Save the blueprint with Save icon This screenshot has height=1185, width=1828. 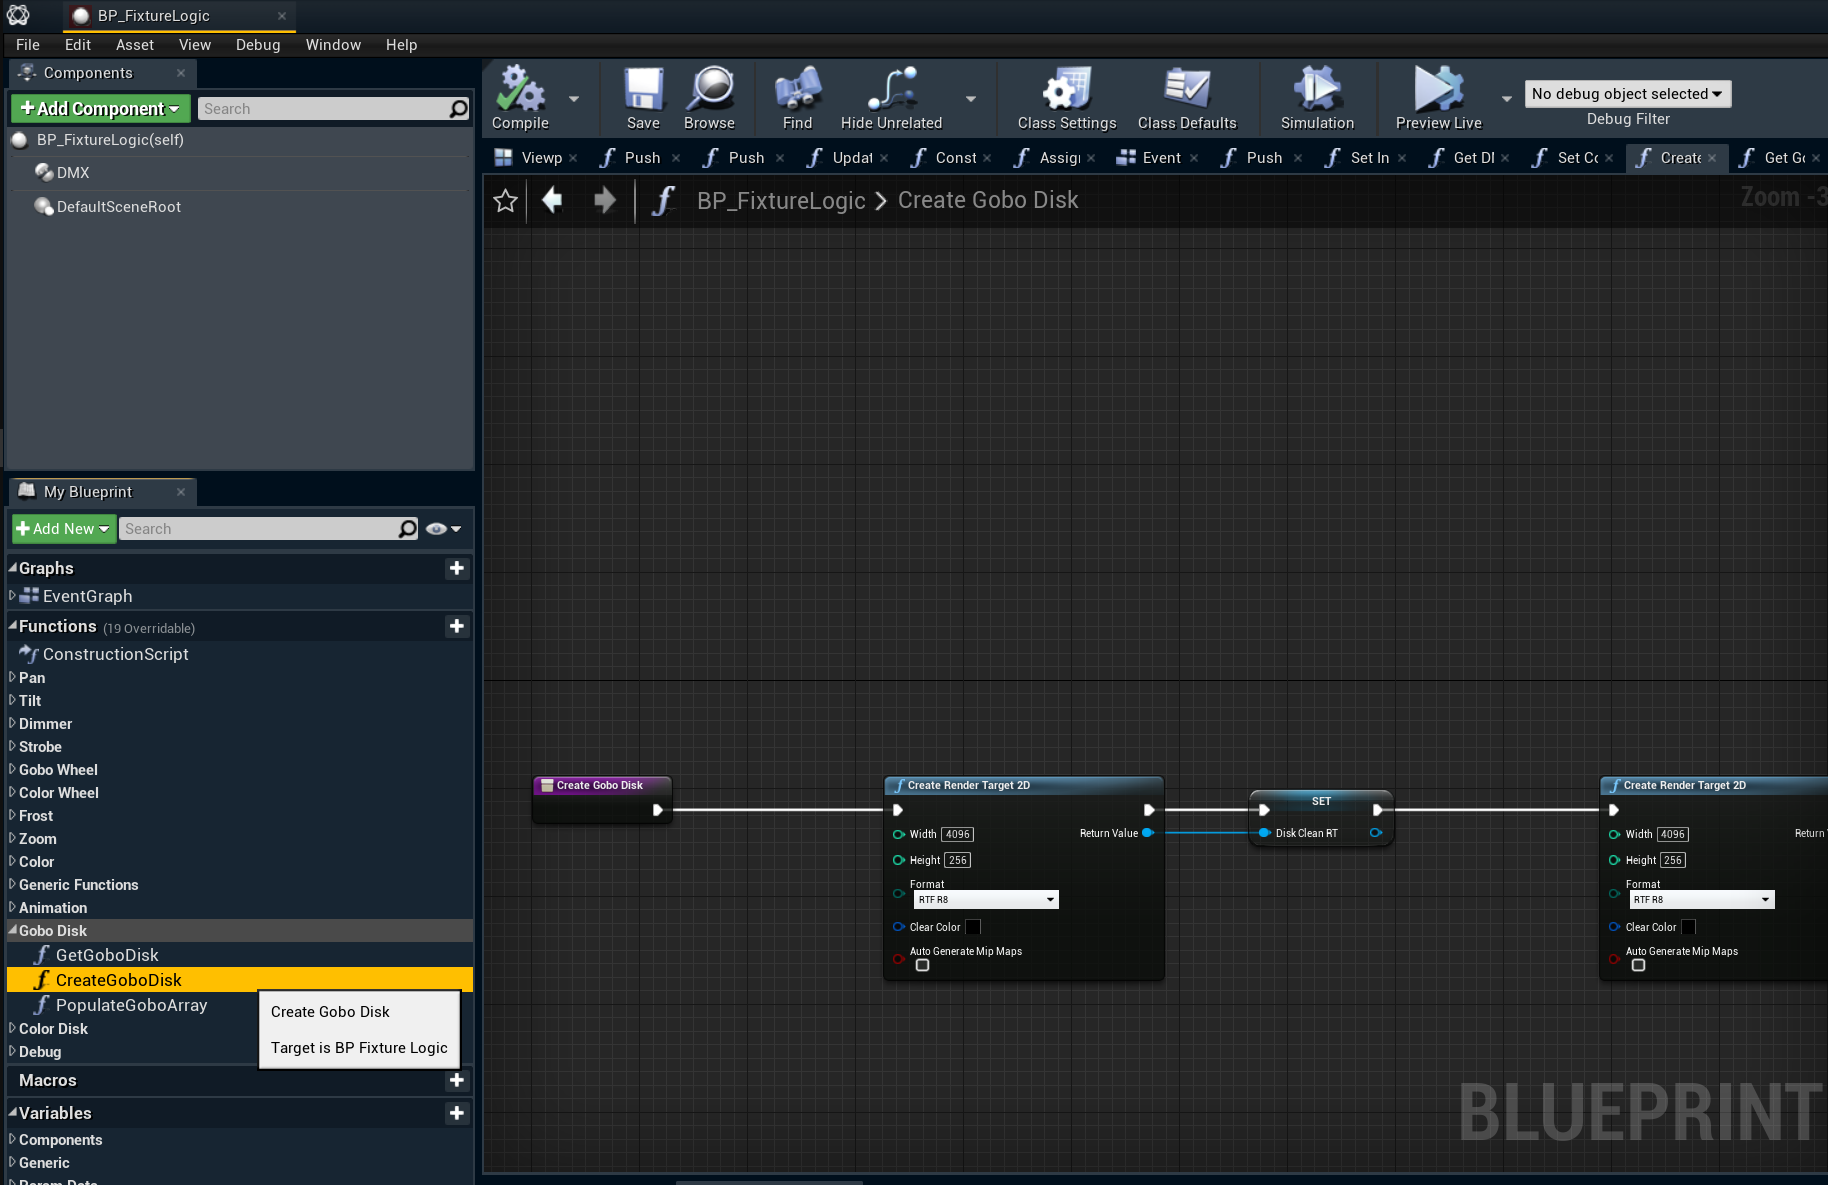[643, 91]
